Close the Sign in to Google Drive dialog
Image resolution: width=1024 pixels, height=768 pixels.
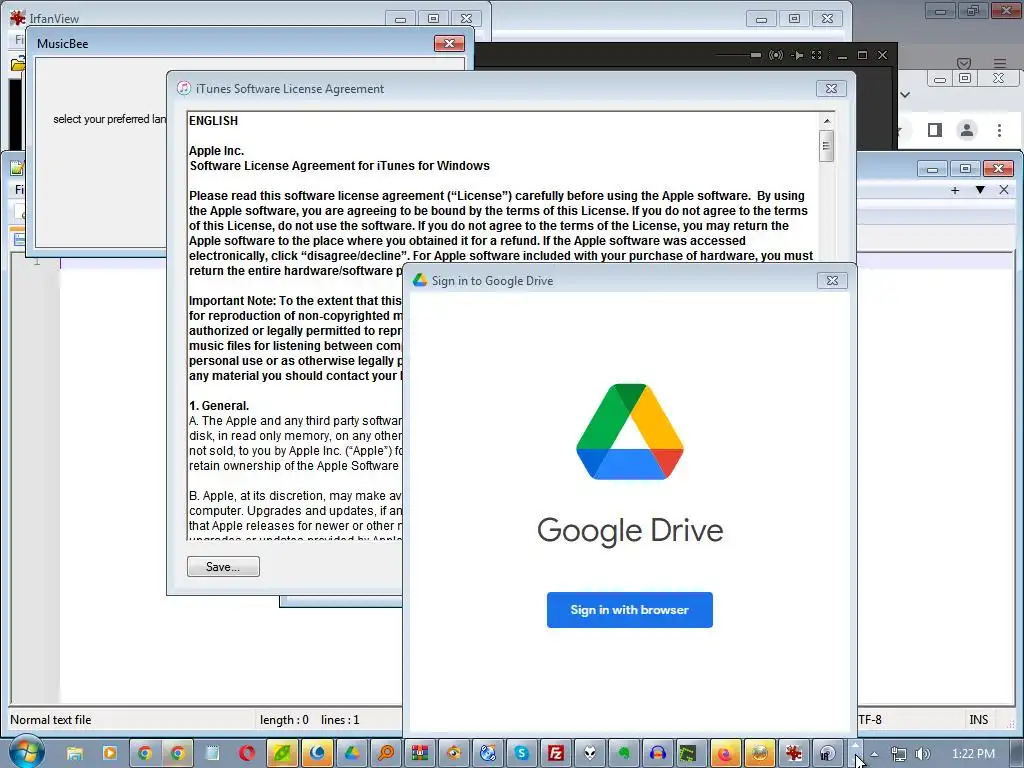click(832, 281)
